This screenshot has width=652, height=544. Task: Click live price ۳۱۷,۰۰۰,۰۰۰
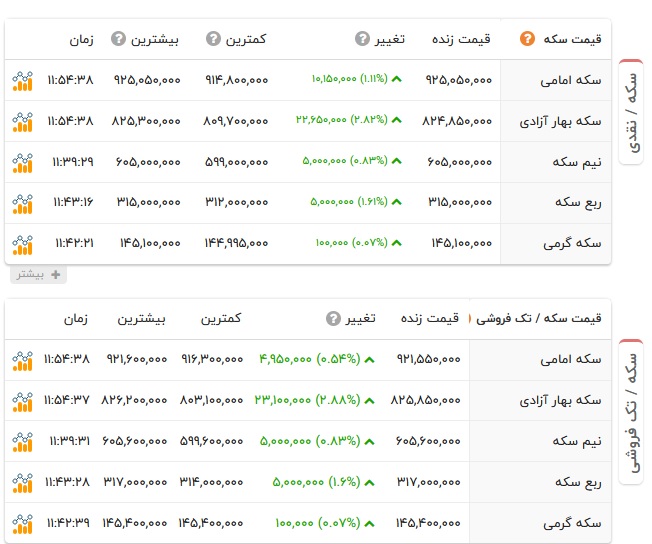point(429,482)
